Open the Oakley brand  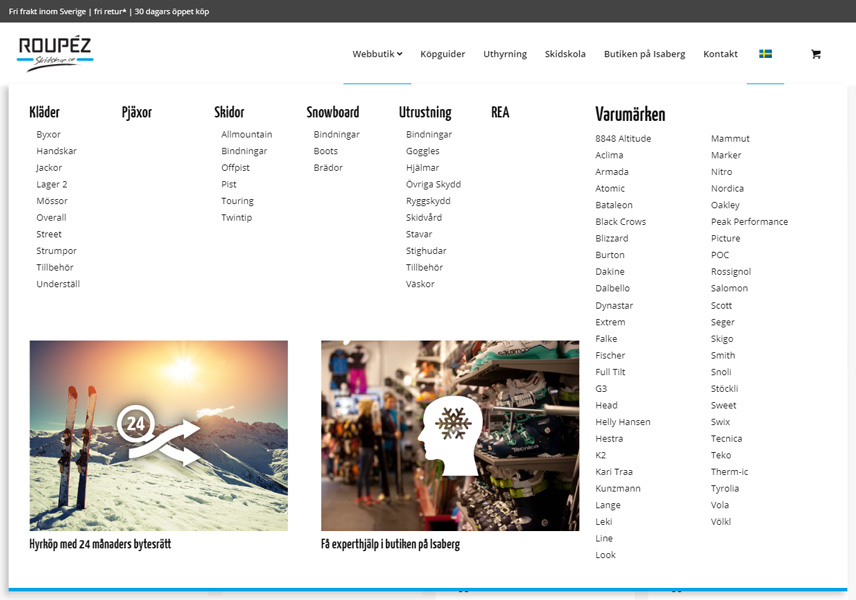click(726, 205)
